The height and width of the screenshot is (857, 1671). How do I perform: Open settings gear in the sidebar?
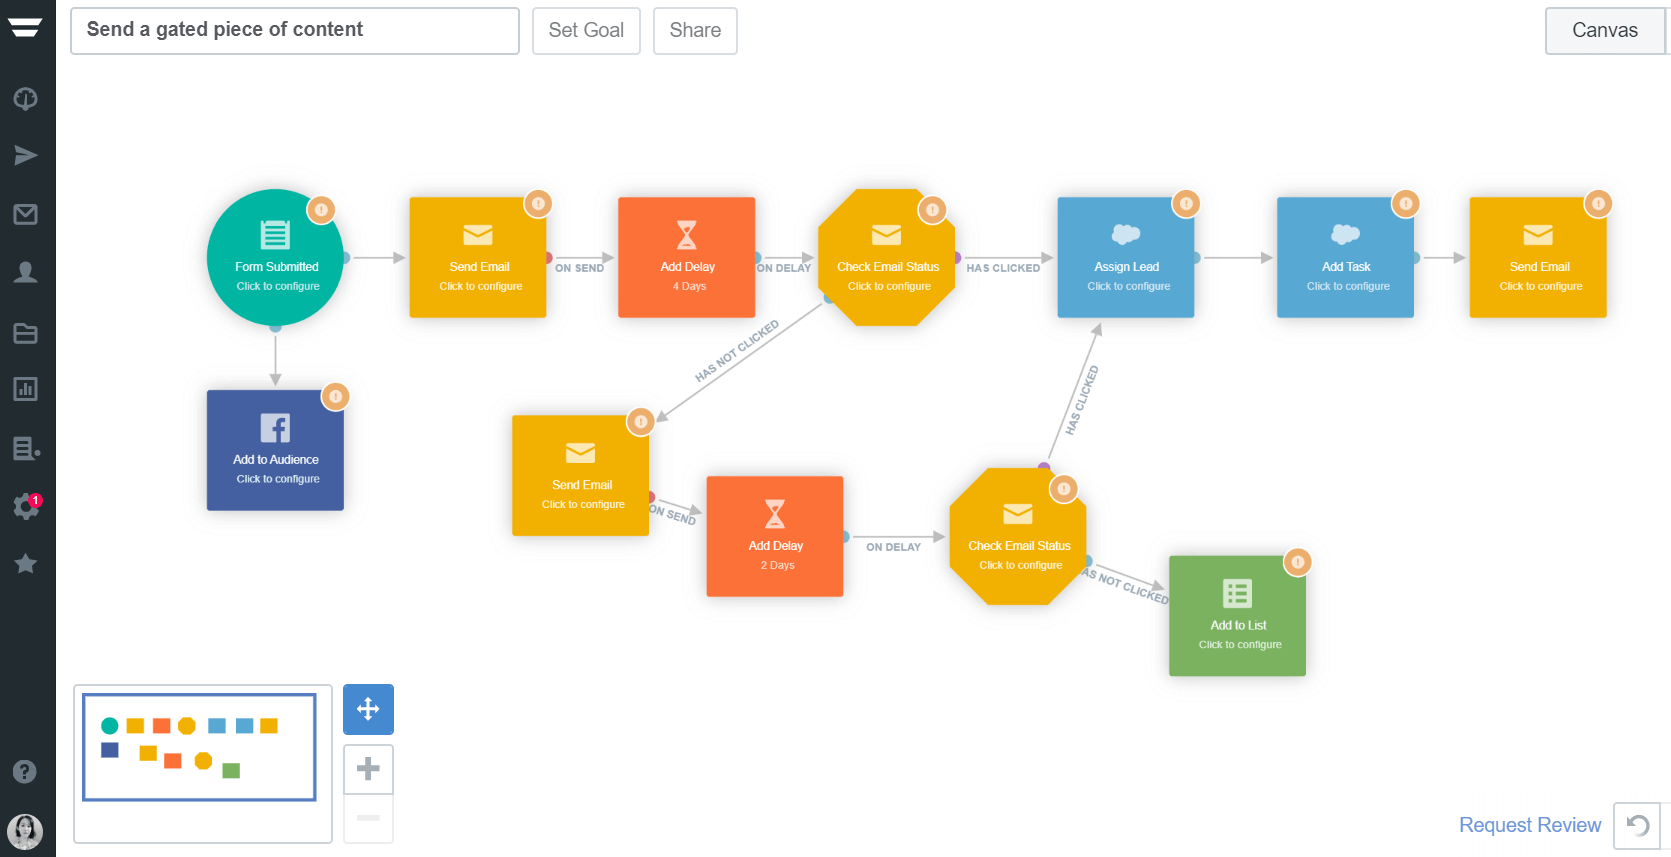click(x=26, y=506)
